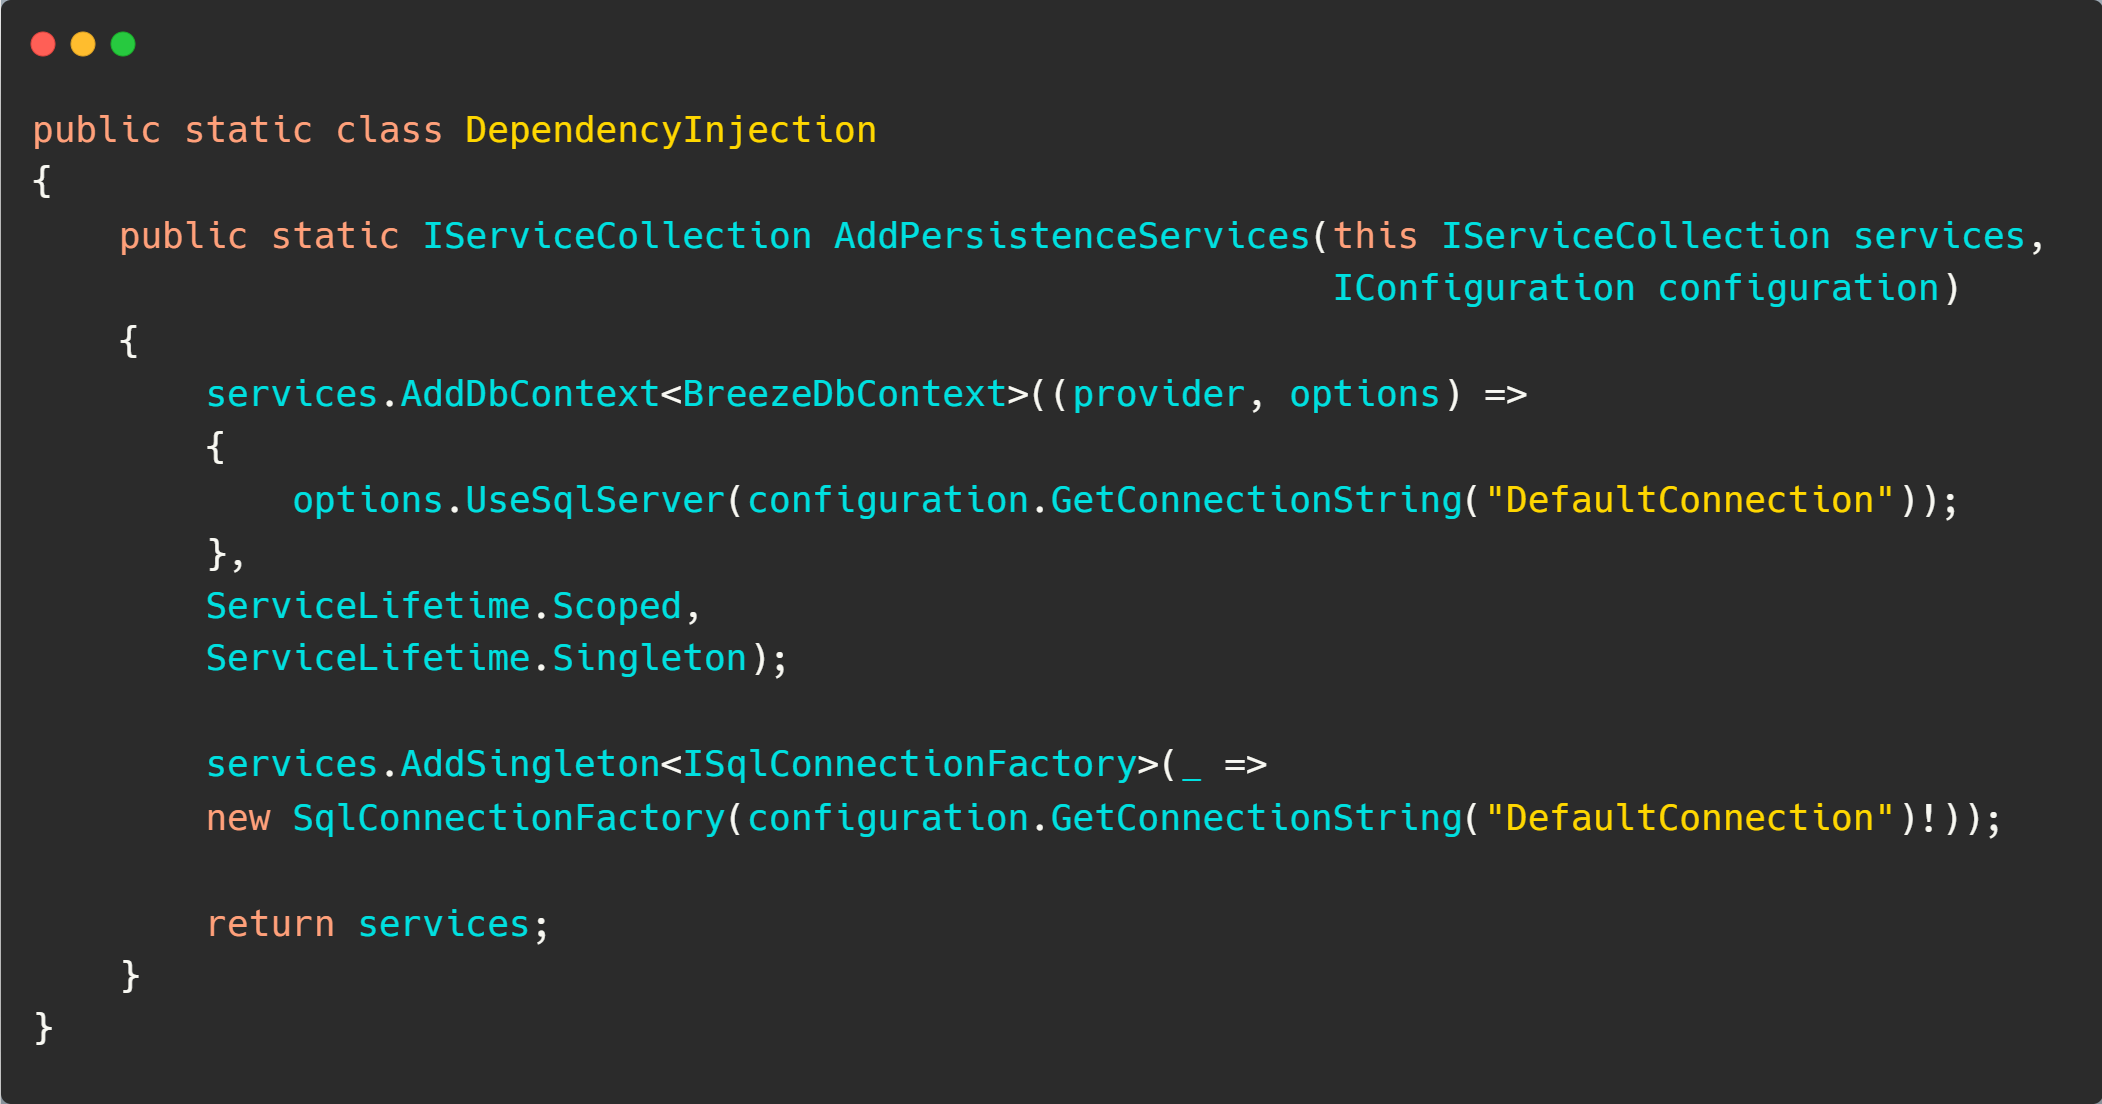Click the green maximize window dot
The width and height of the screenshot is (2102, 1104).
click(x=123, y=44)
